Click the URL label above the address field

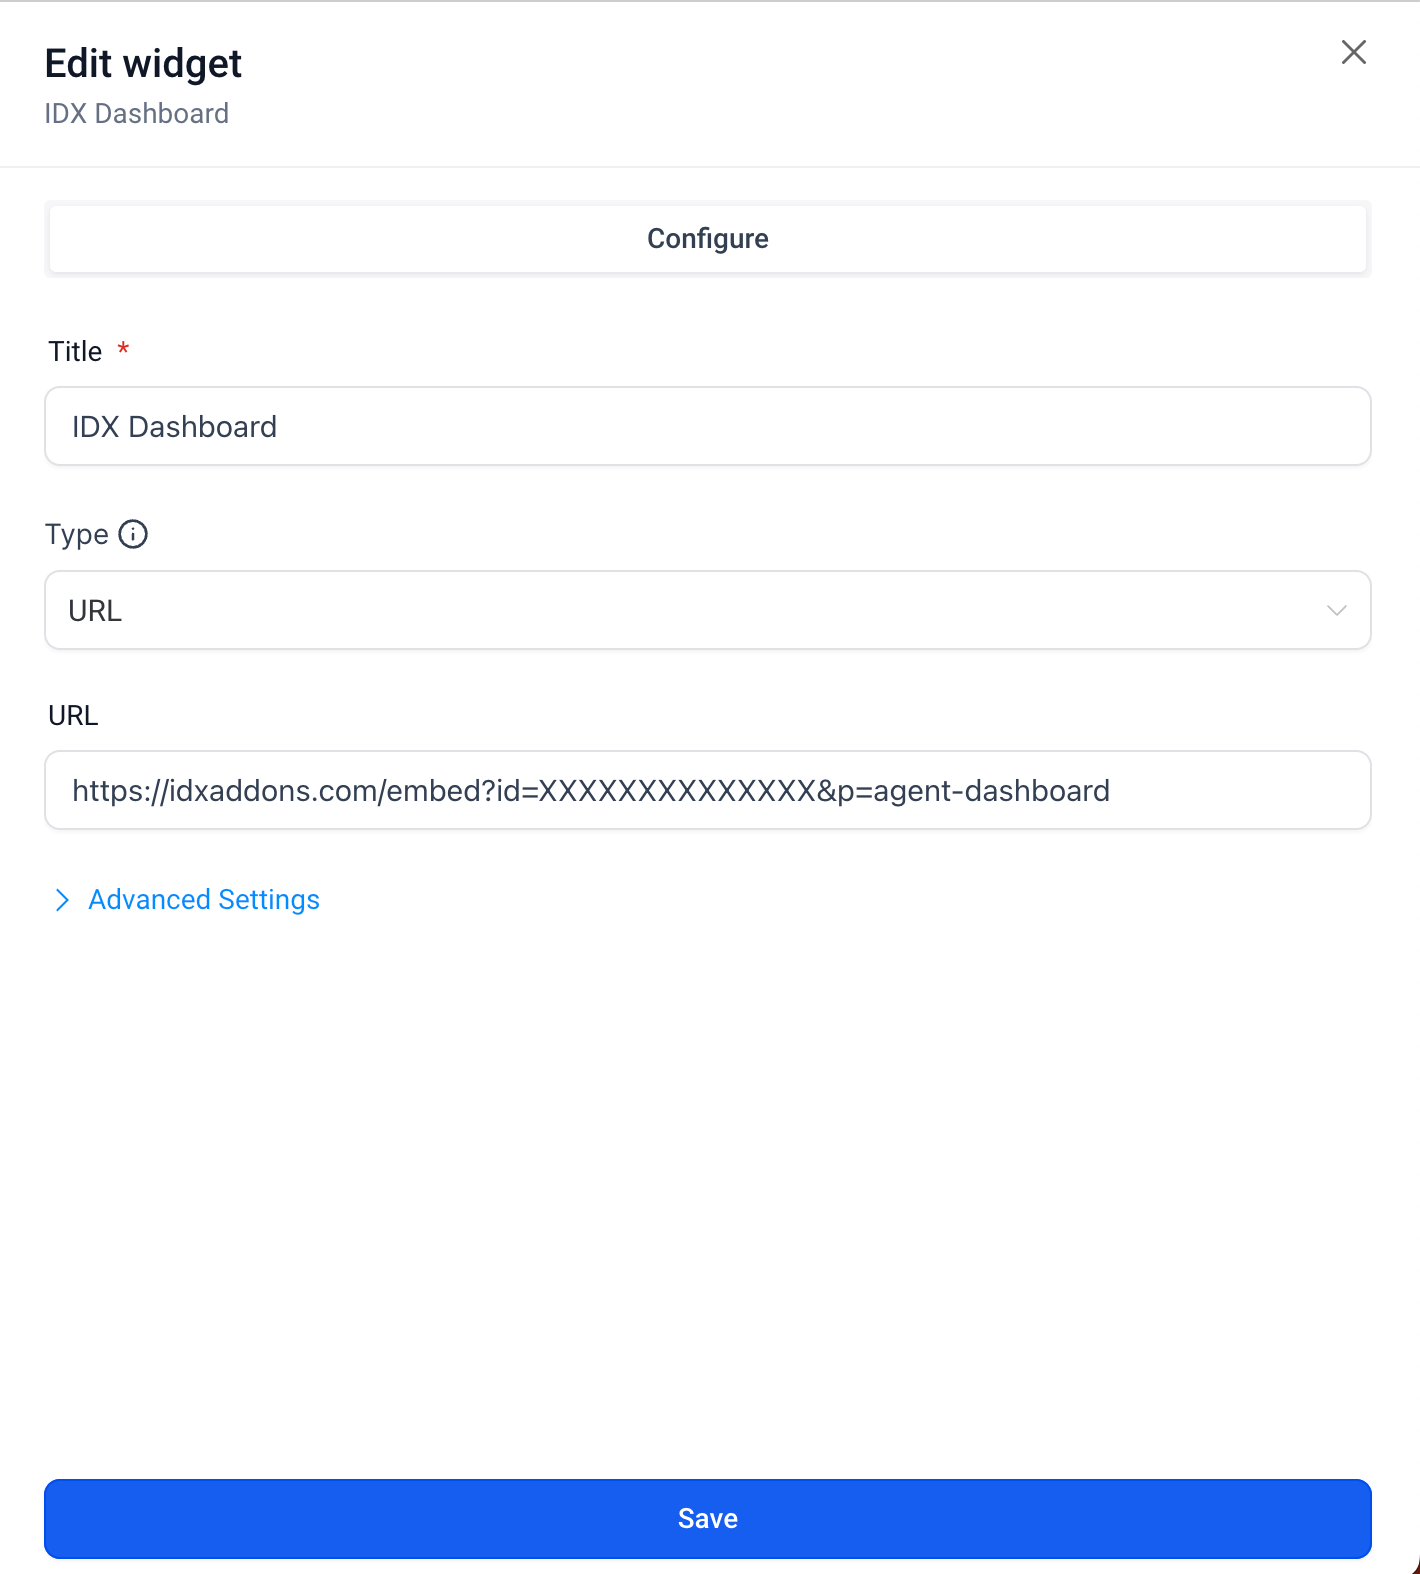coord(73,716)
